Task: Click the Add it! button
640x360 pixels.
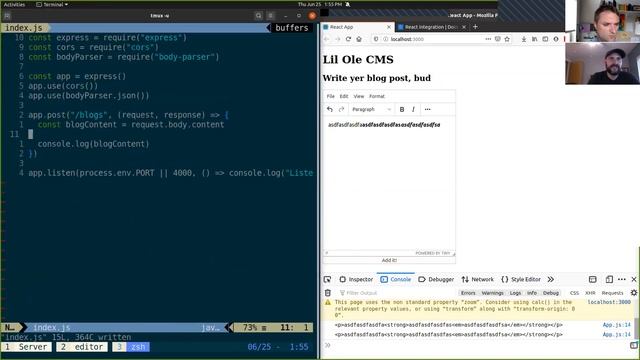Action: (389, 260)
